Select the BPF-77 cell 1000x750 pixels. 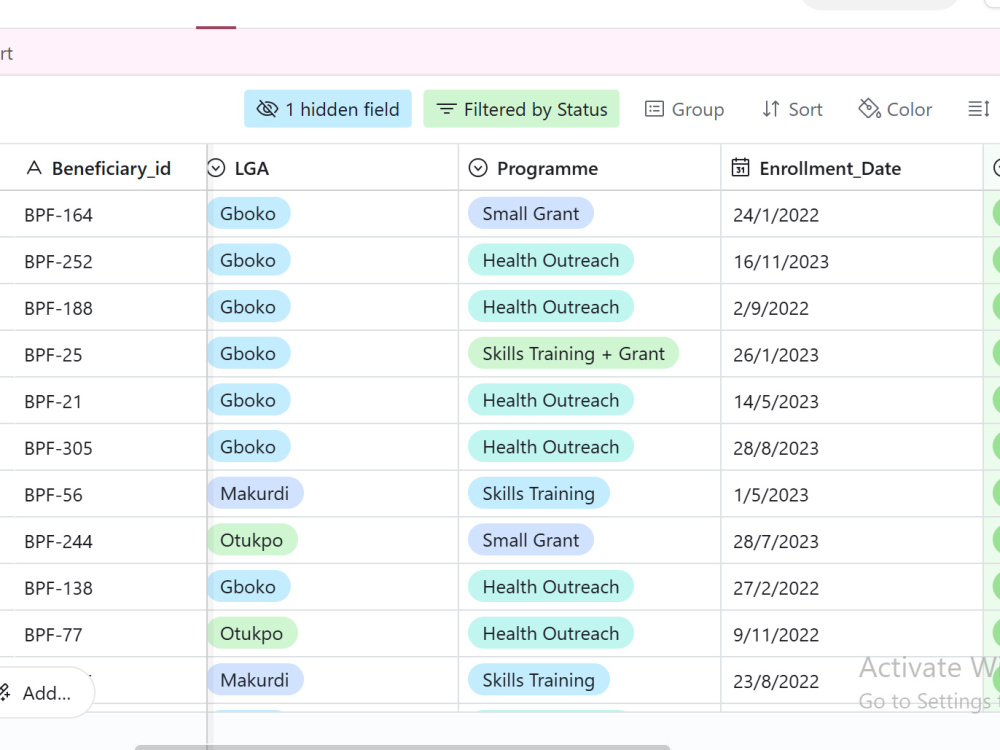pyautogui.click(x=103, y=634)
